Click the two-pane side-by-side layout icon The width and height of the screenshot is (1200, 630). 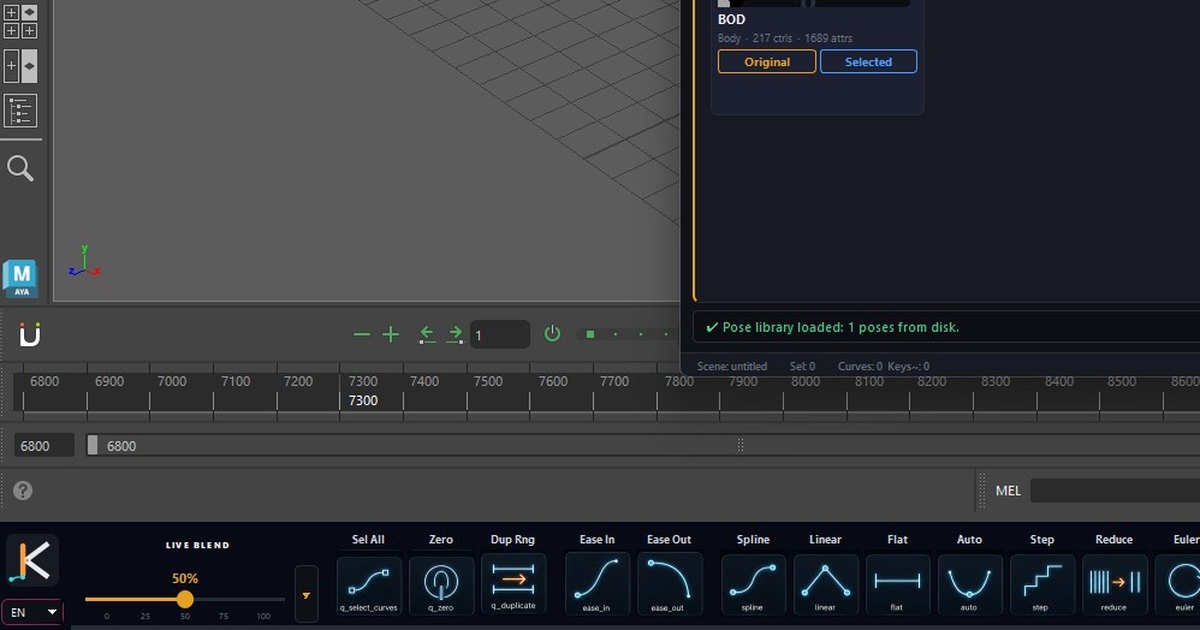point(20,66)
